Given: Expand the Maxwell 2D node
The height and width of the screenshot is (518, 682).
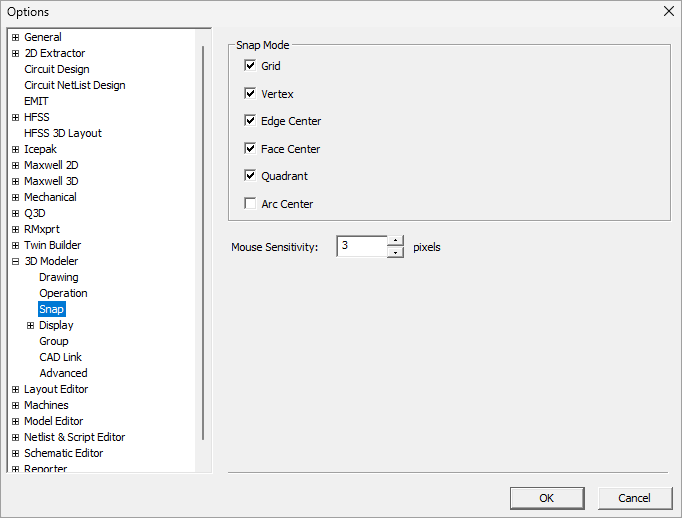Looking at the screenshot, I should [16, 166].
